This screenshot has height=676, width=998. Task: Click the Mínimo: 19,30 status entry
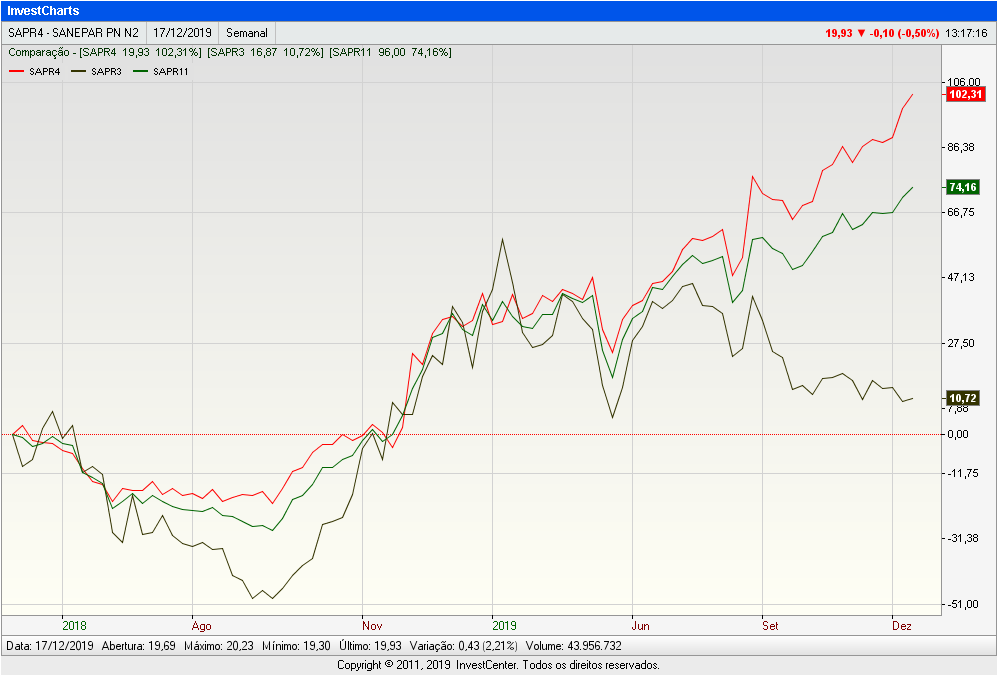pos(296,645)
